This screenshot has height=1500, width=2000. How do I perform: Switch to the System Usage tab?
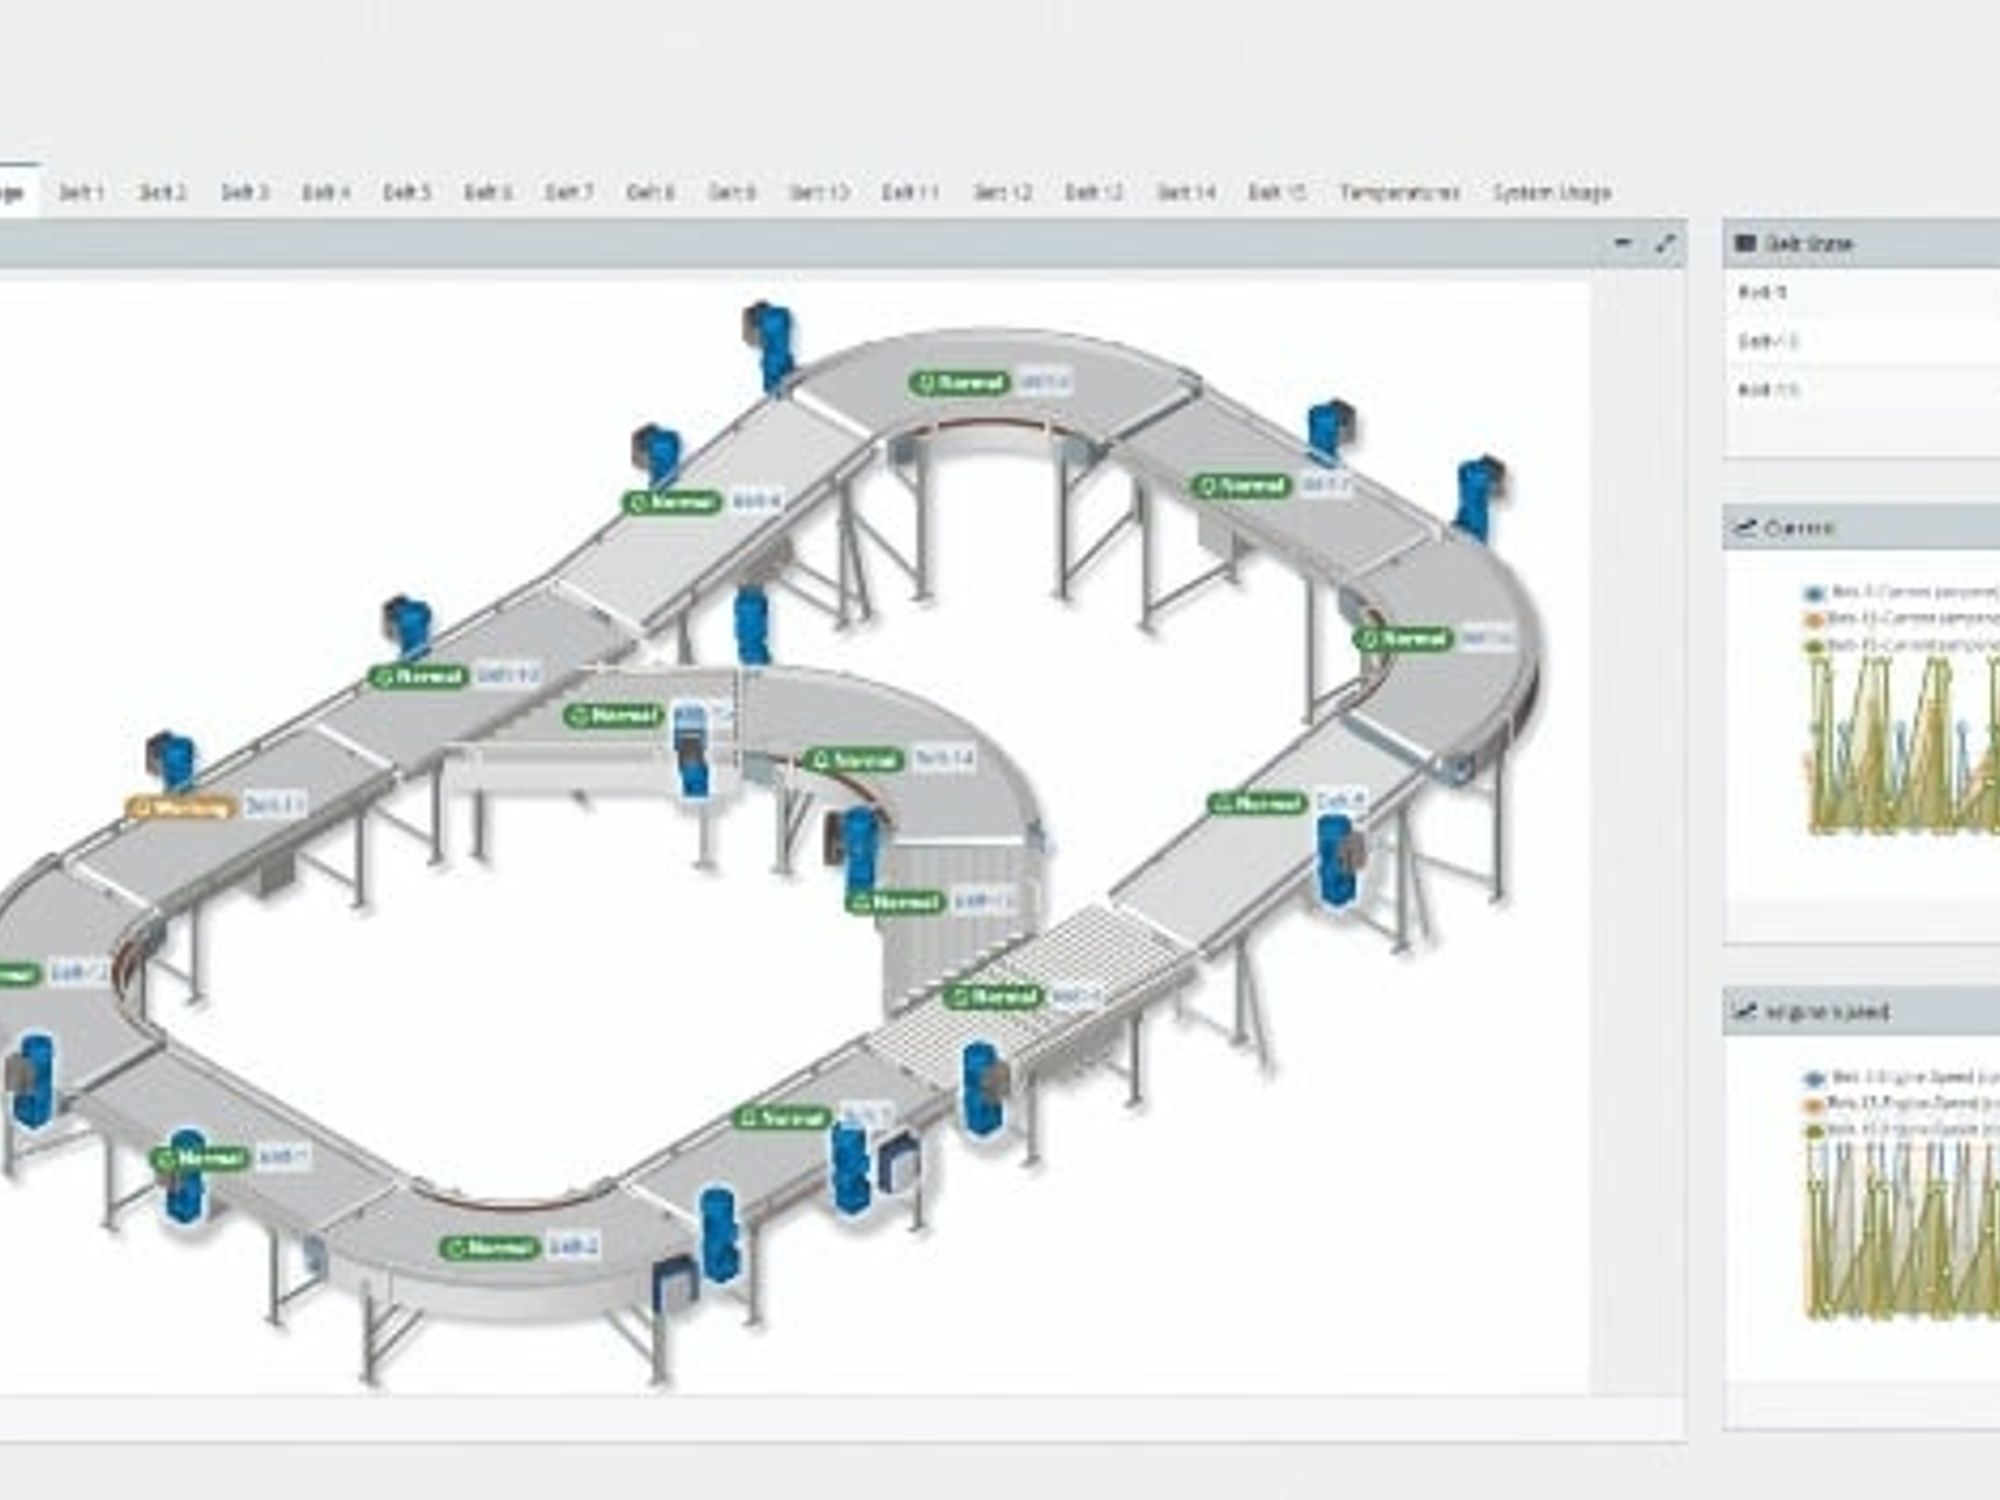coord(1552,191)
